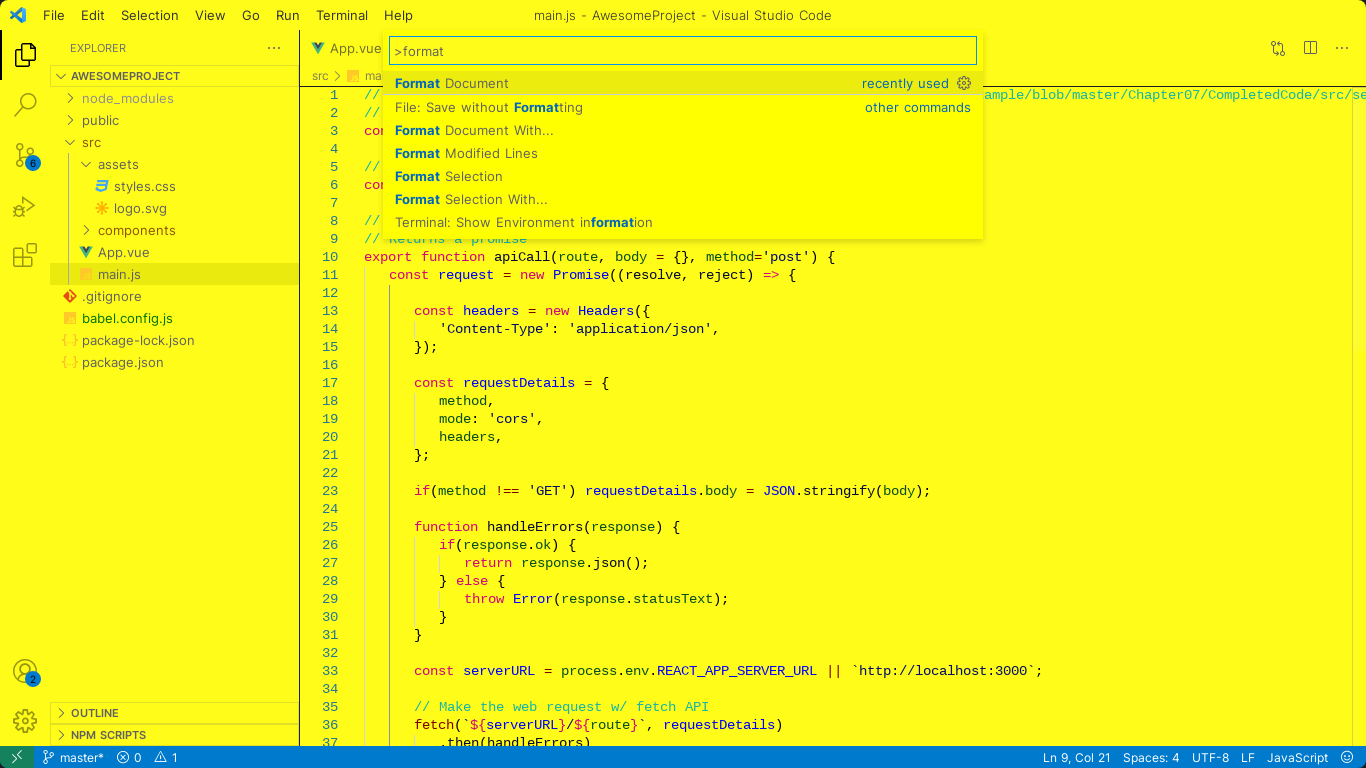1366x768 pixels.
Task: Open .gitignore file in explorer
Action: tap(111, 296)
